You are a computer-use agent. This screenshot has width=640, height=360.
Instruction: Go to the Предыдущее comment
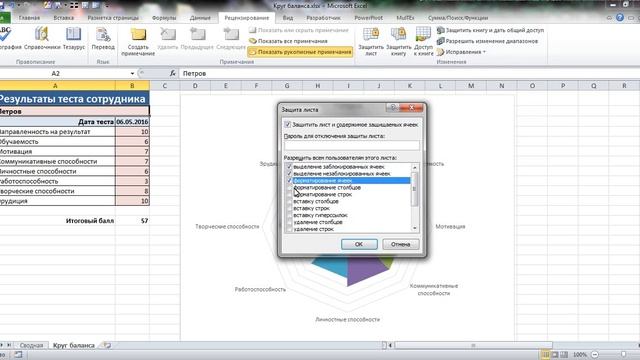pos(197,39)
